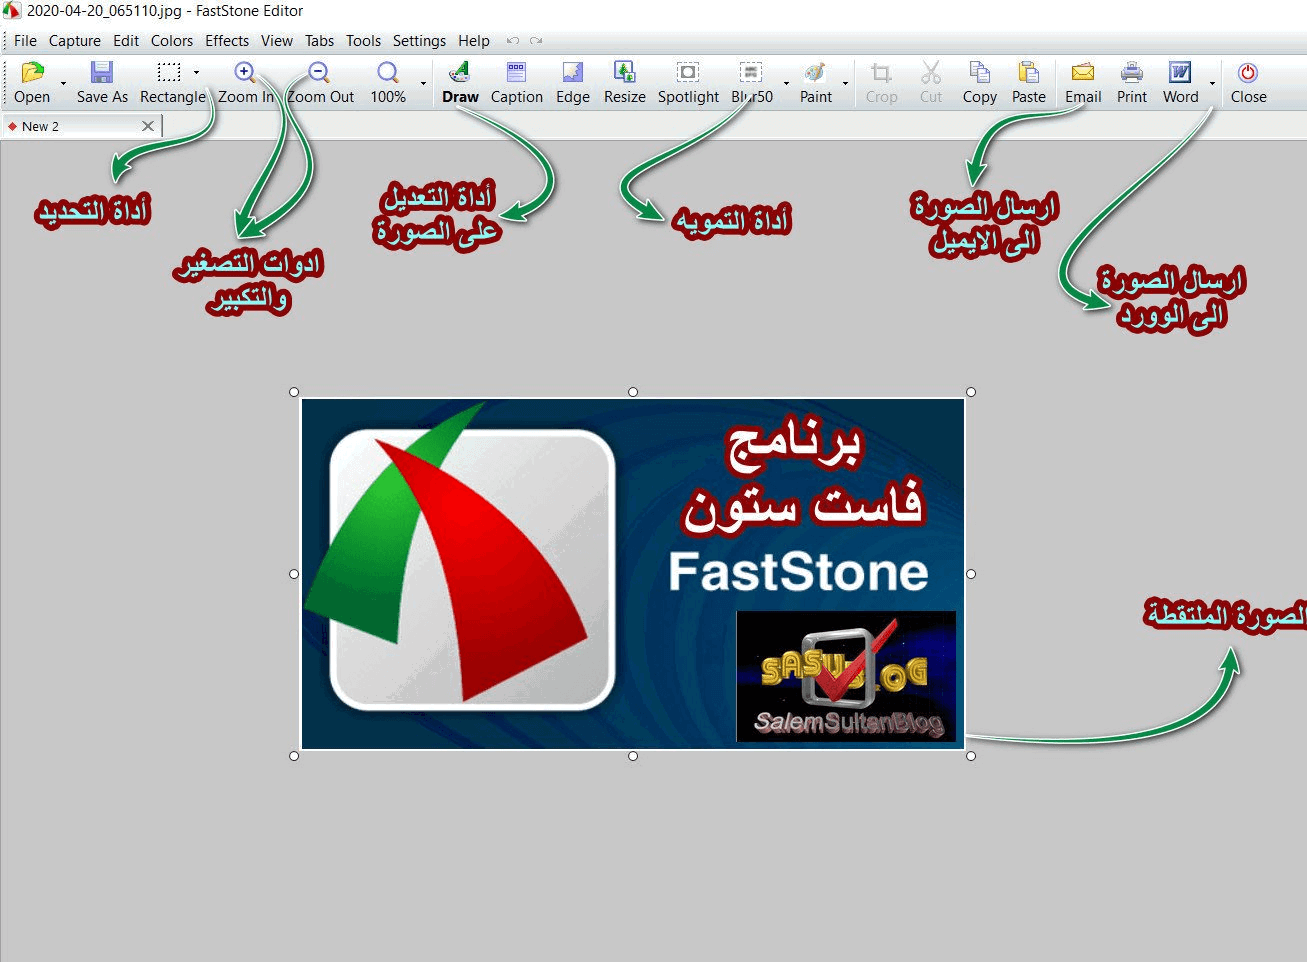Click the Print icon

pyautogui.click(x=1131, y=82)
